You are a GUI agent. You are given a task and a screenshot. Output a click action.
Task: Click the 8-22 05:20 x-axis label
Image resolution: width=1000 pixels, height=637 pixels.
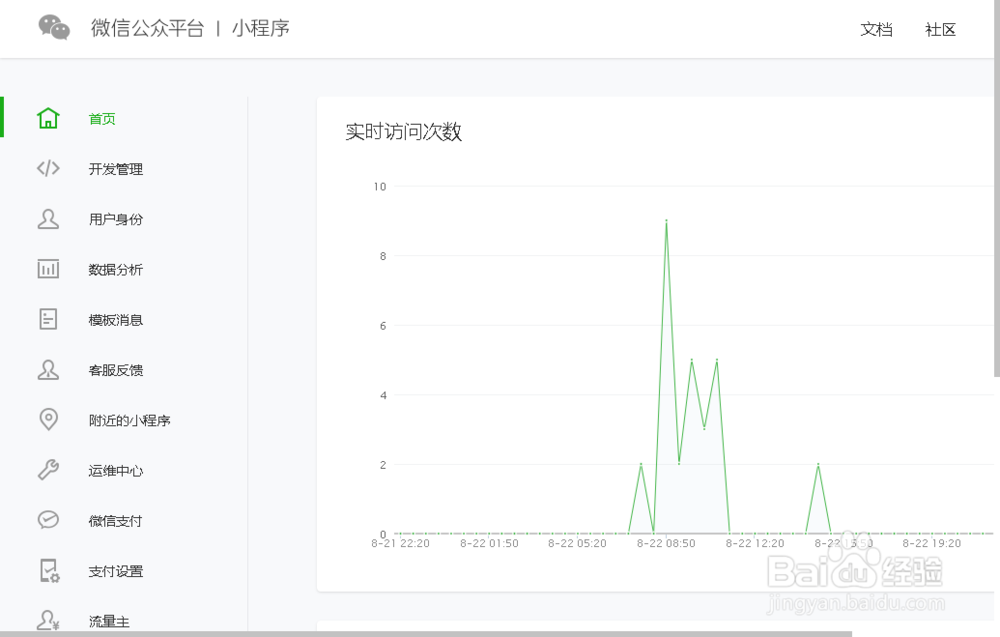577,543
